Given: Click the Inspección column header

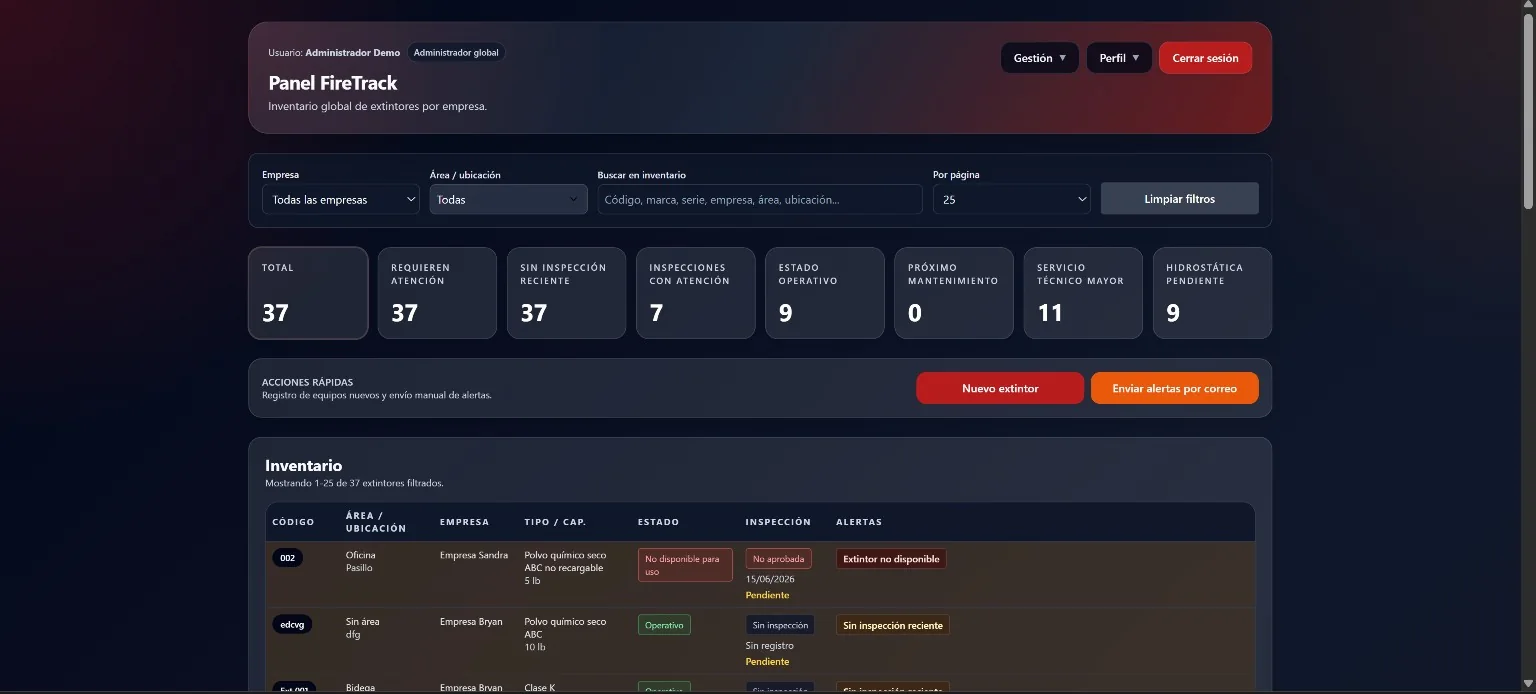Looking at the screenshot, I should (x=778, y=522).
